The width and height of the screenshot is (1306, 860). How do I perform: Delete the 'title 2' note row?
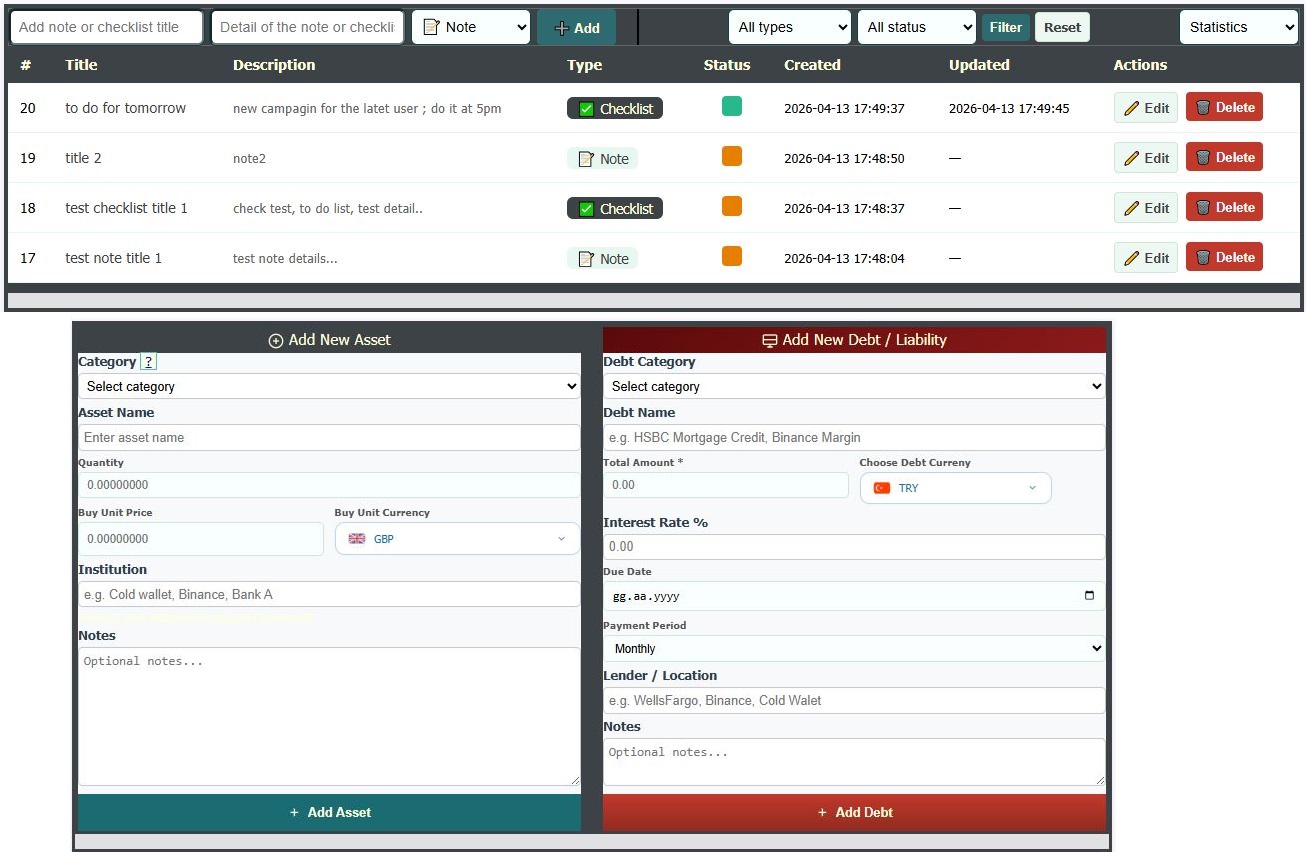pos(1224,157)
